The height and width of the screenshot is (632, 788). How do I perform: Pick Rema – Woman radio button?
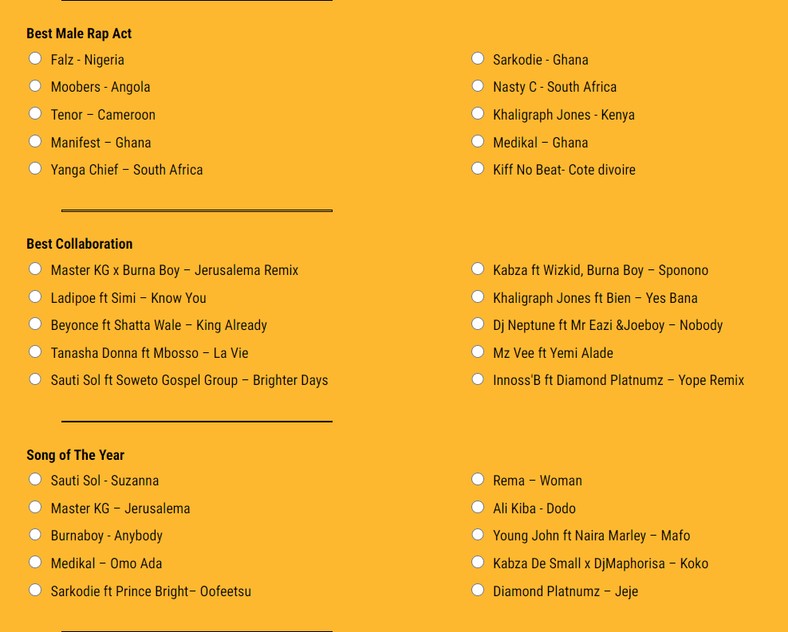pos(477,479)
